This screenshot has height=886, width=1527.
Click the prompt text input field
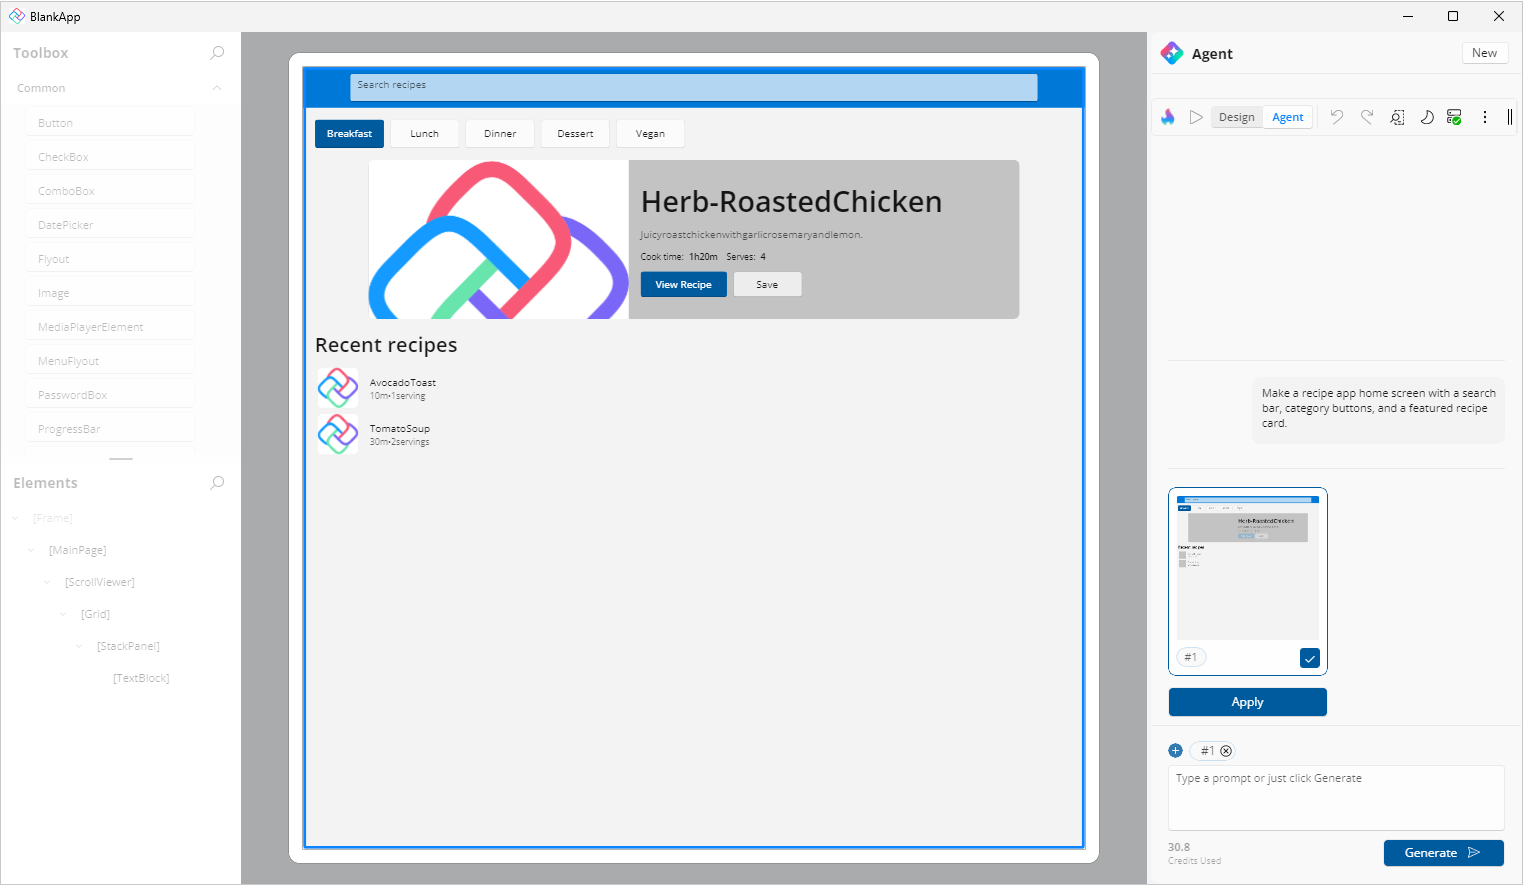point(1335,798)
